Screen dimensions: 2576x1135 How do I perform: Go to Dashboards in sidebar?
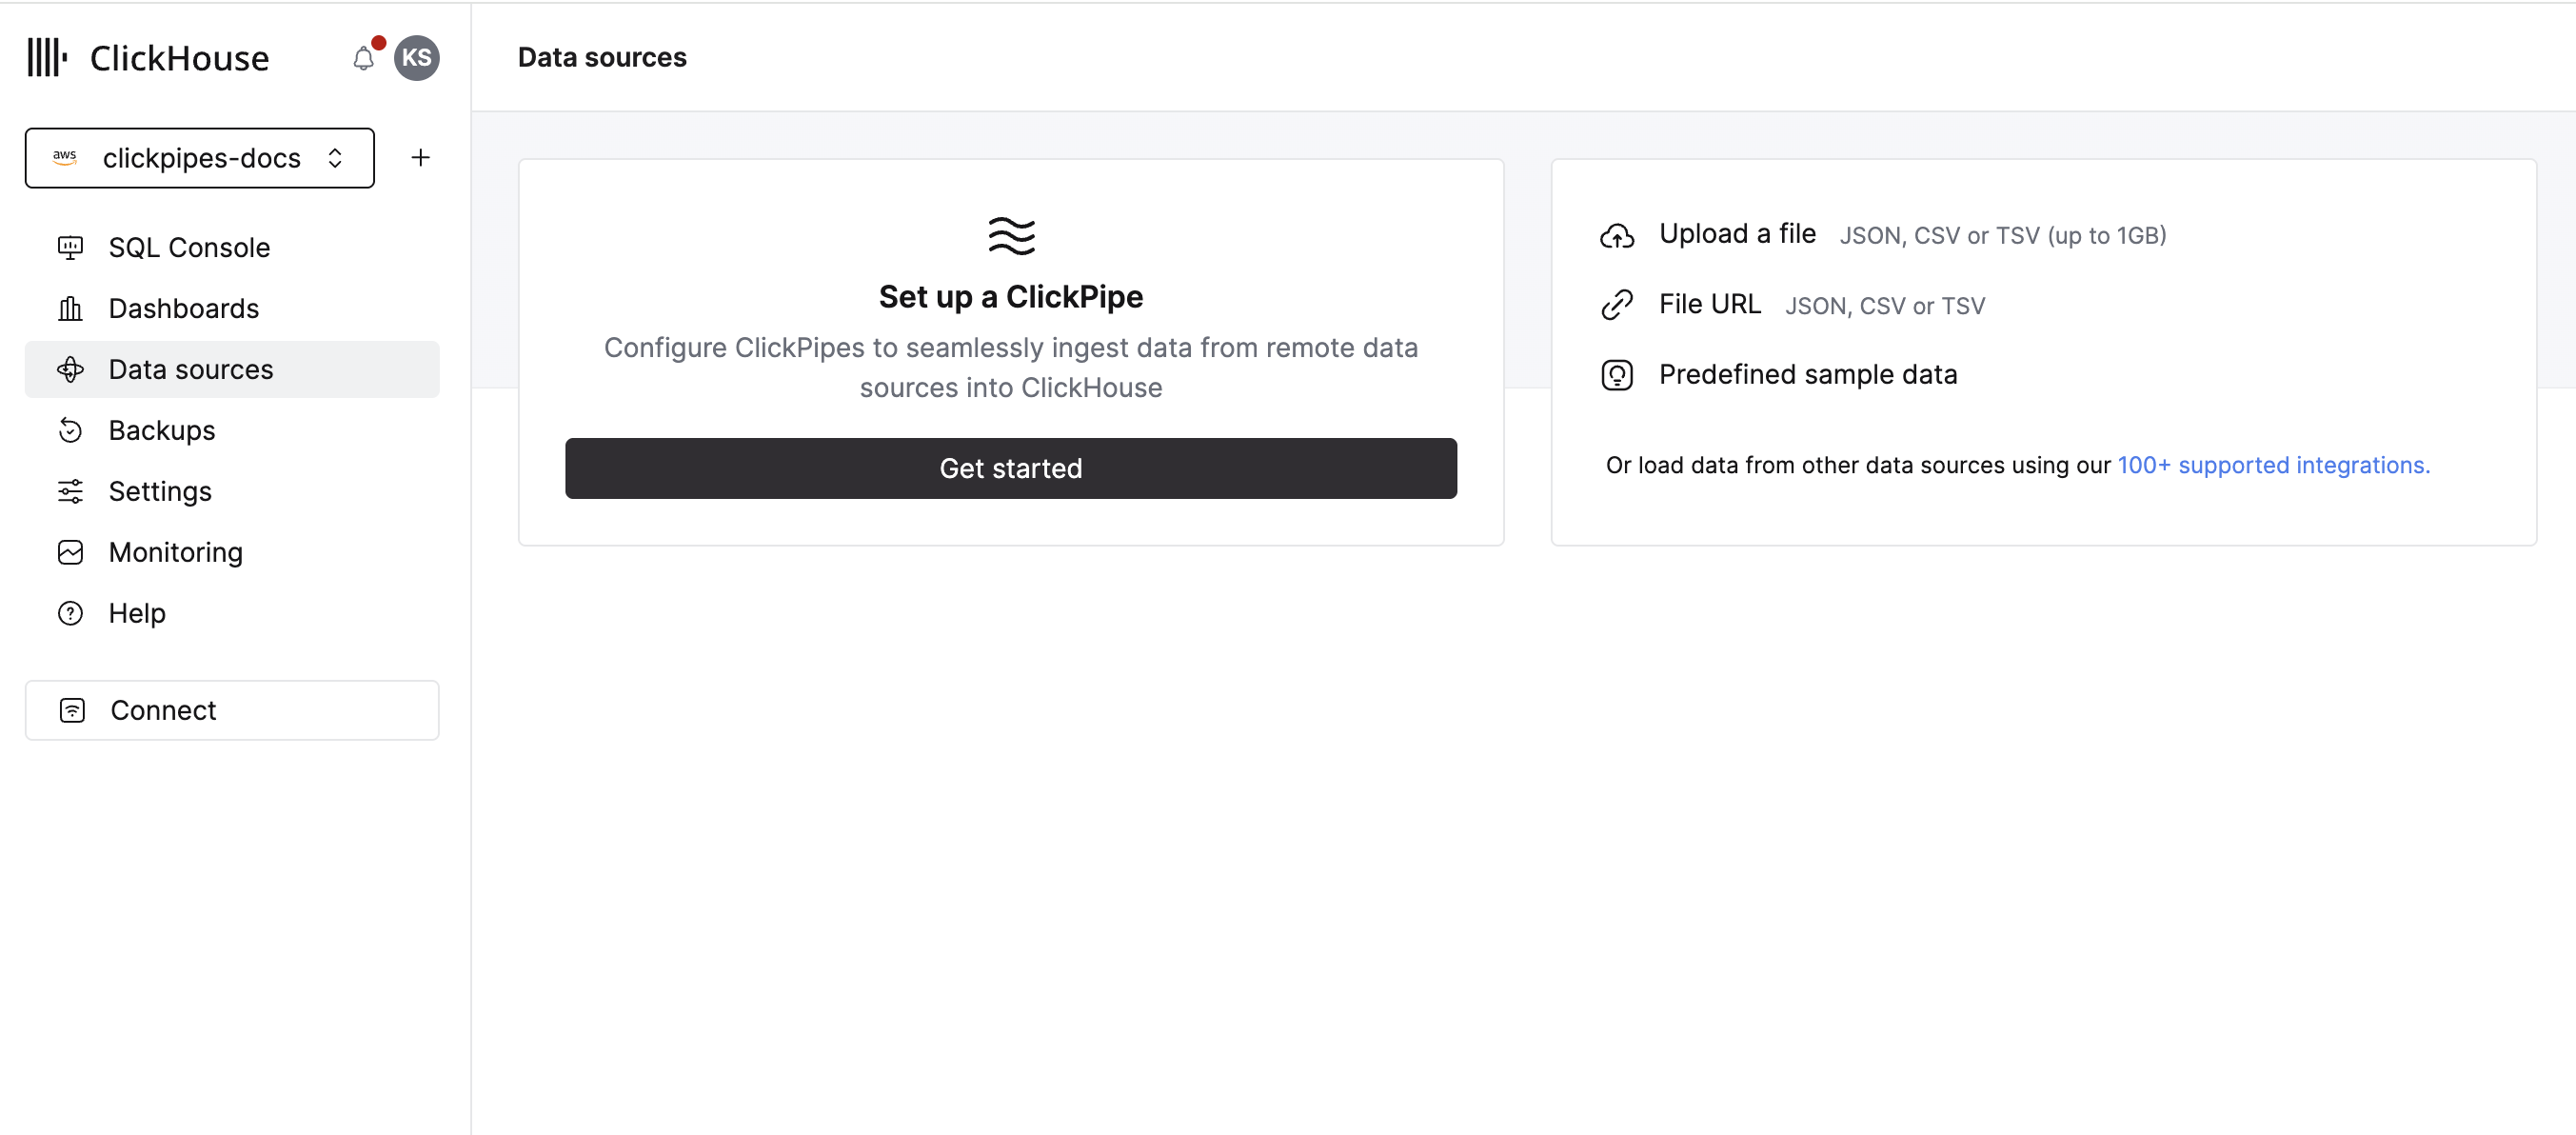click(183, 309)
